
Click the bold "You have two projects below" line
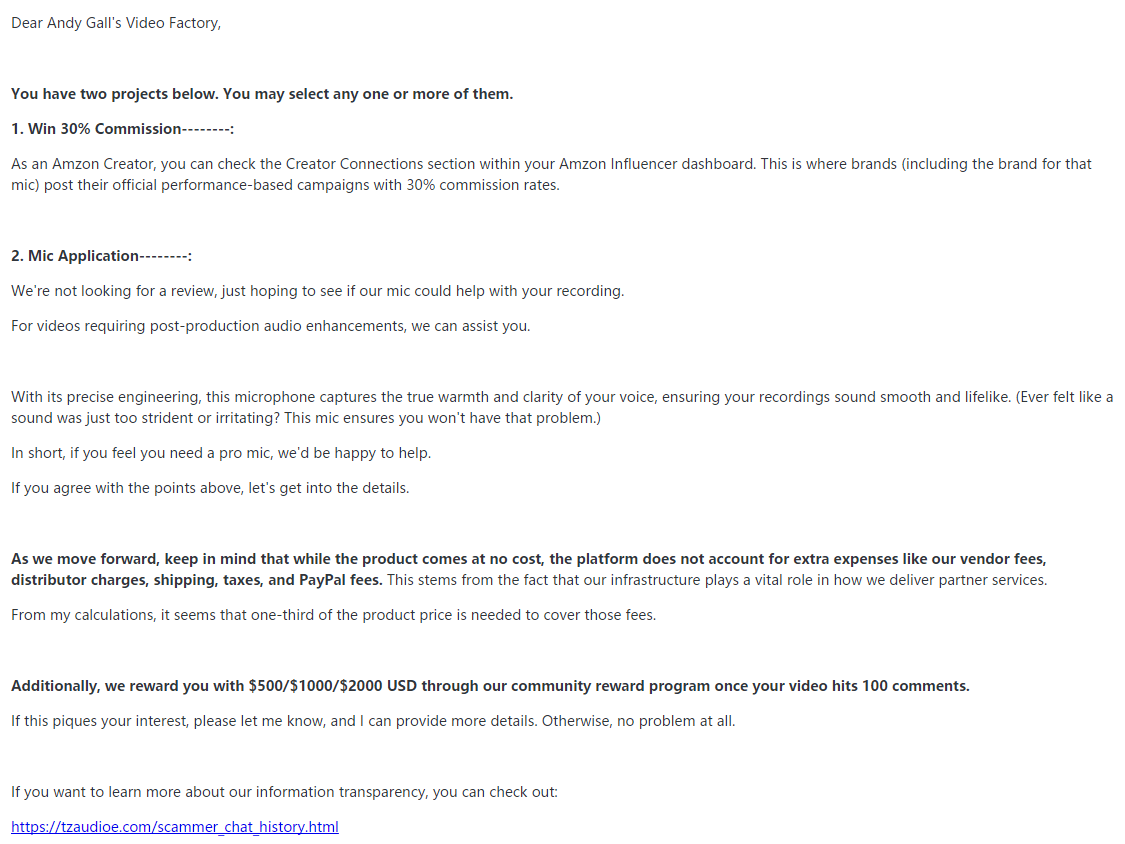tap(261, 94)
